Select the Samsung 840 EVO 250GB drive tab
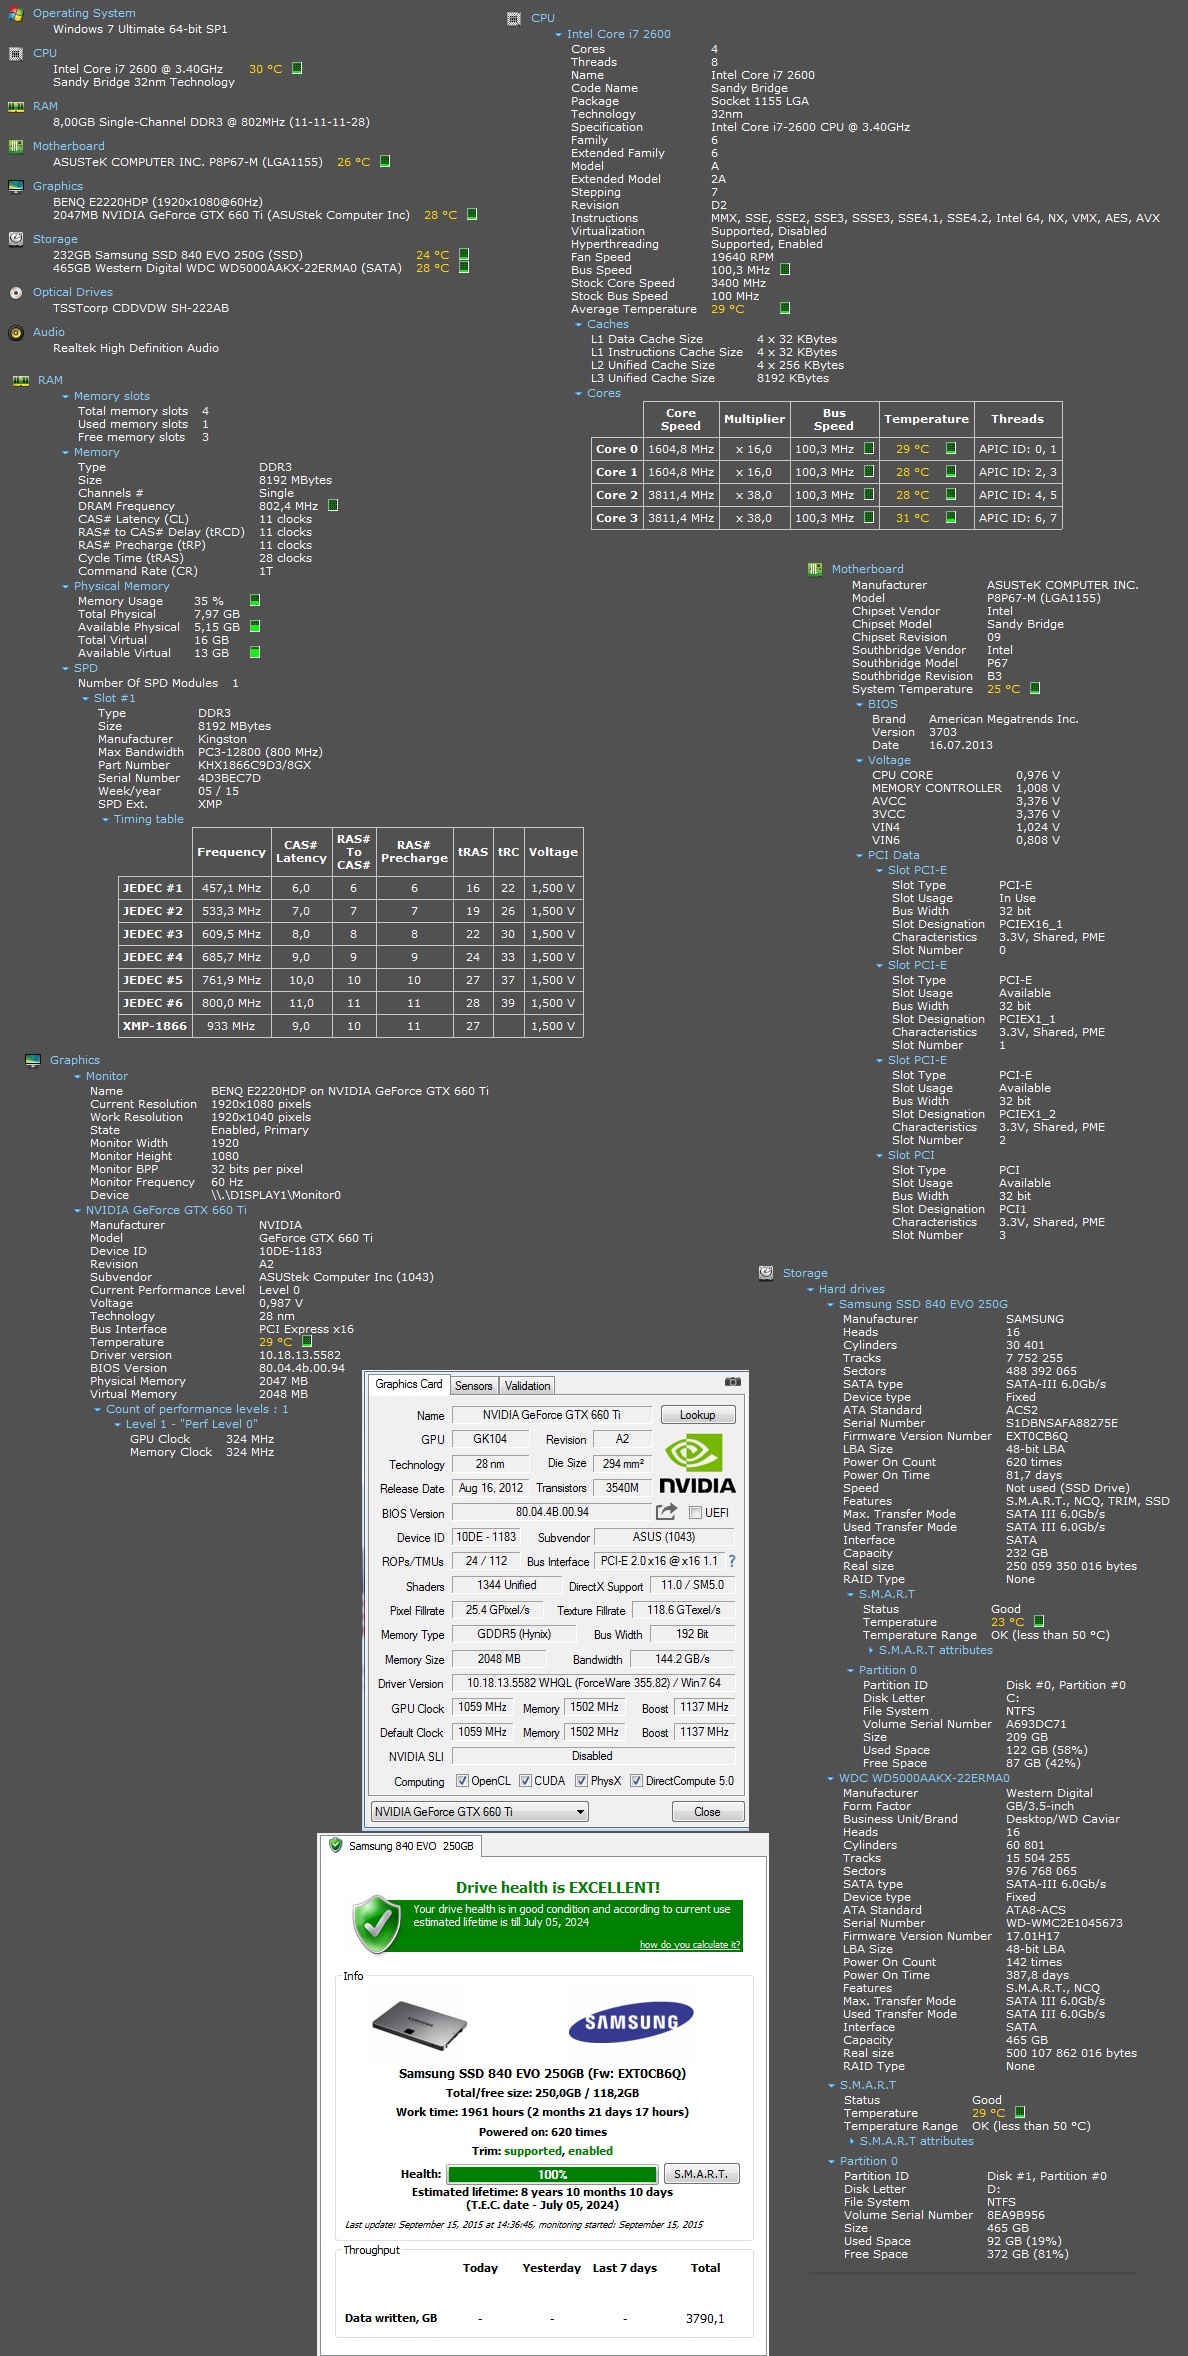This screenshot has width=1188, height=2356. click(x=401, y=1846)
